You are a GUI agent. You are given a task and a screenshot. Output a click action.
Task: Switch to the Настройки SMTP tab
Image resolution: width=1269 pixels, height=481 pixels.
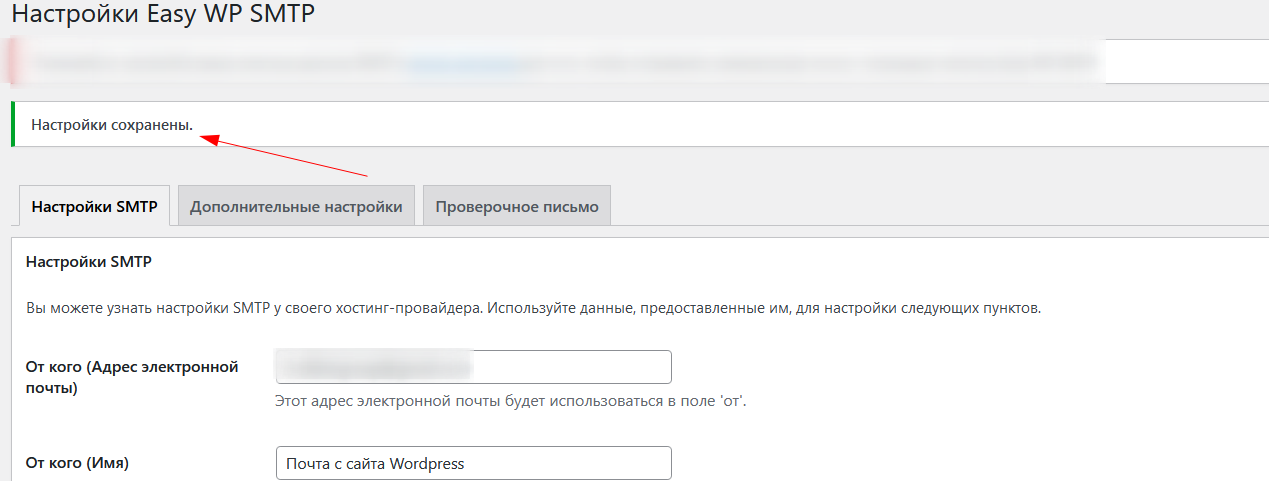tap(94, 207)
